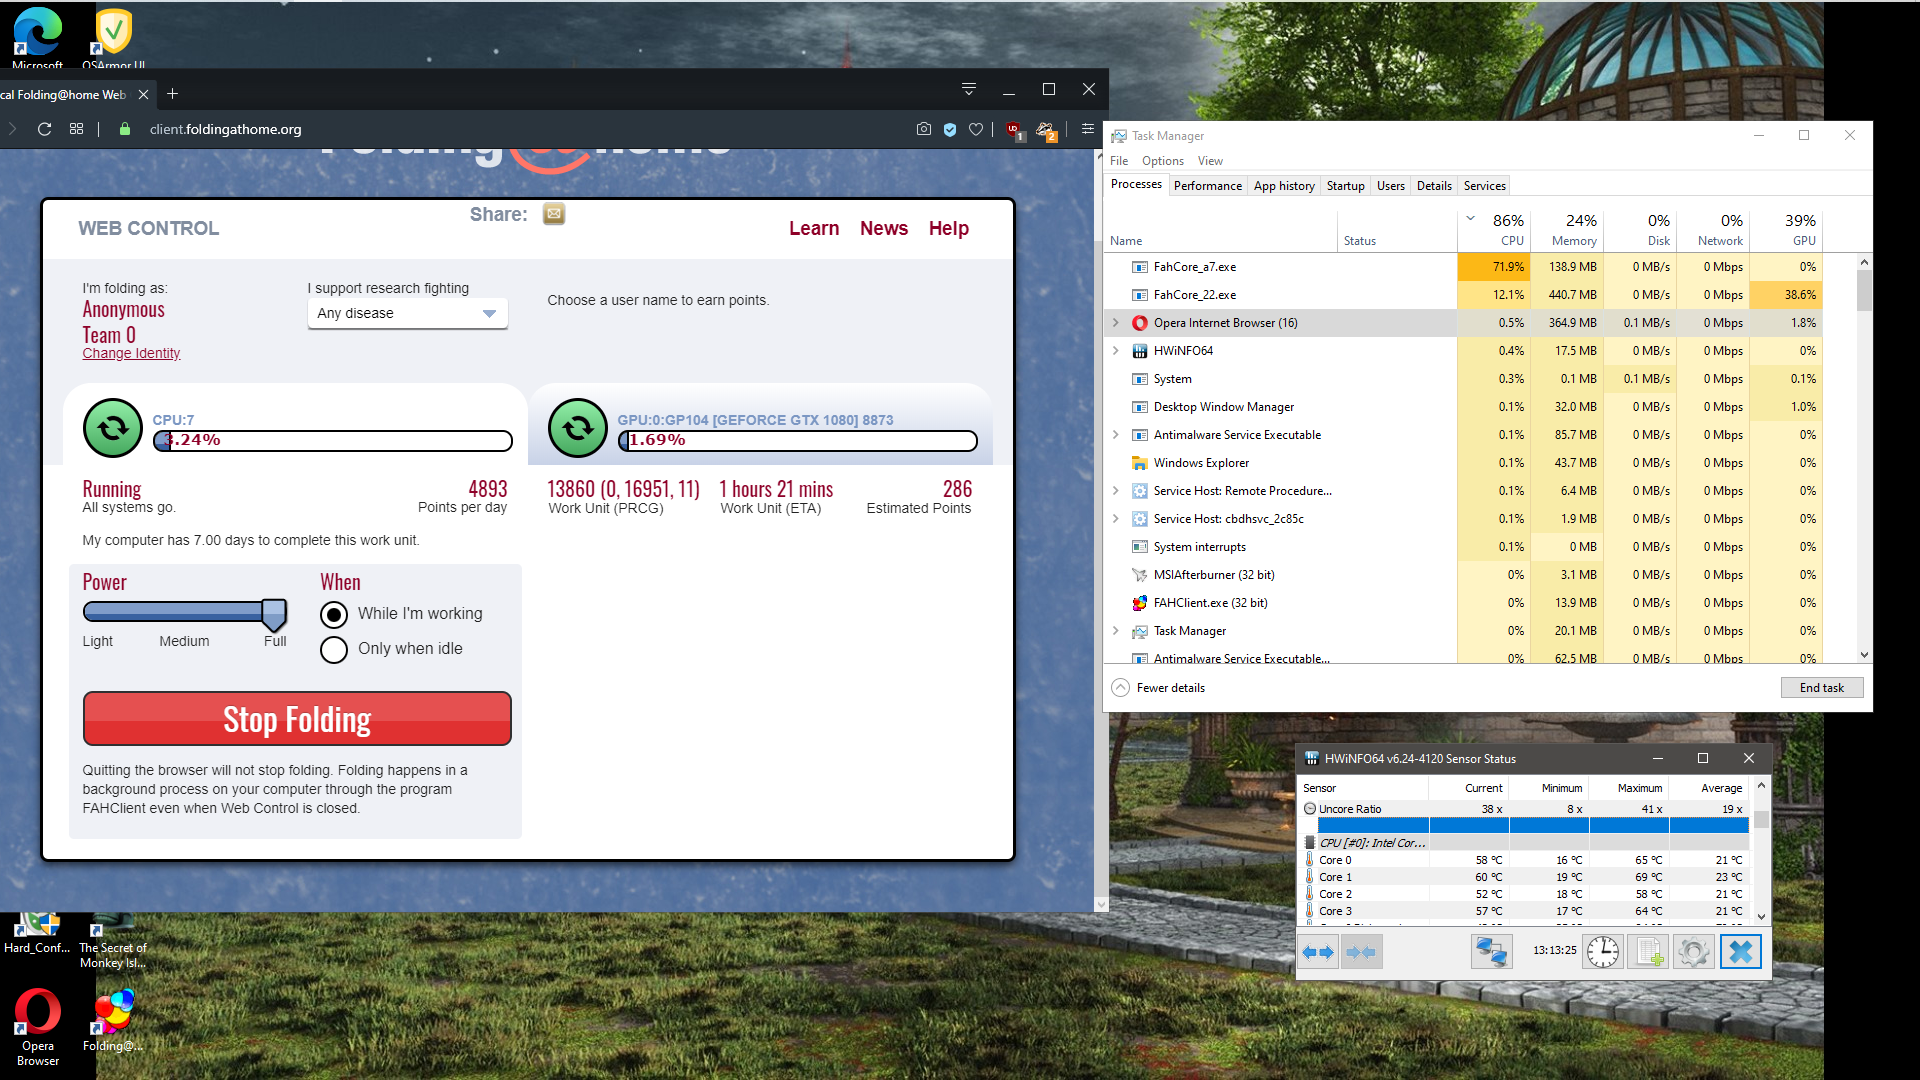Select 'While I'm working' radio button
The width and height of the screenshot is (1920, 1080).
point(334,614)
